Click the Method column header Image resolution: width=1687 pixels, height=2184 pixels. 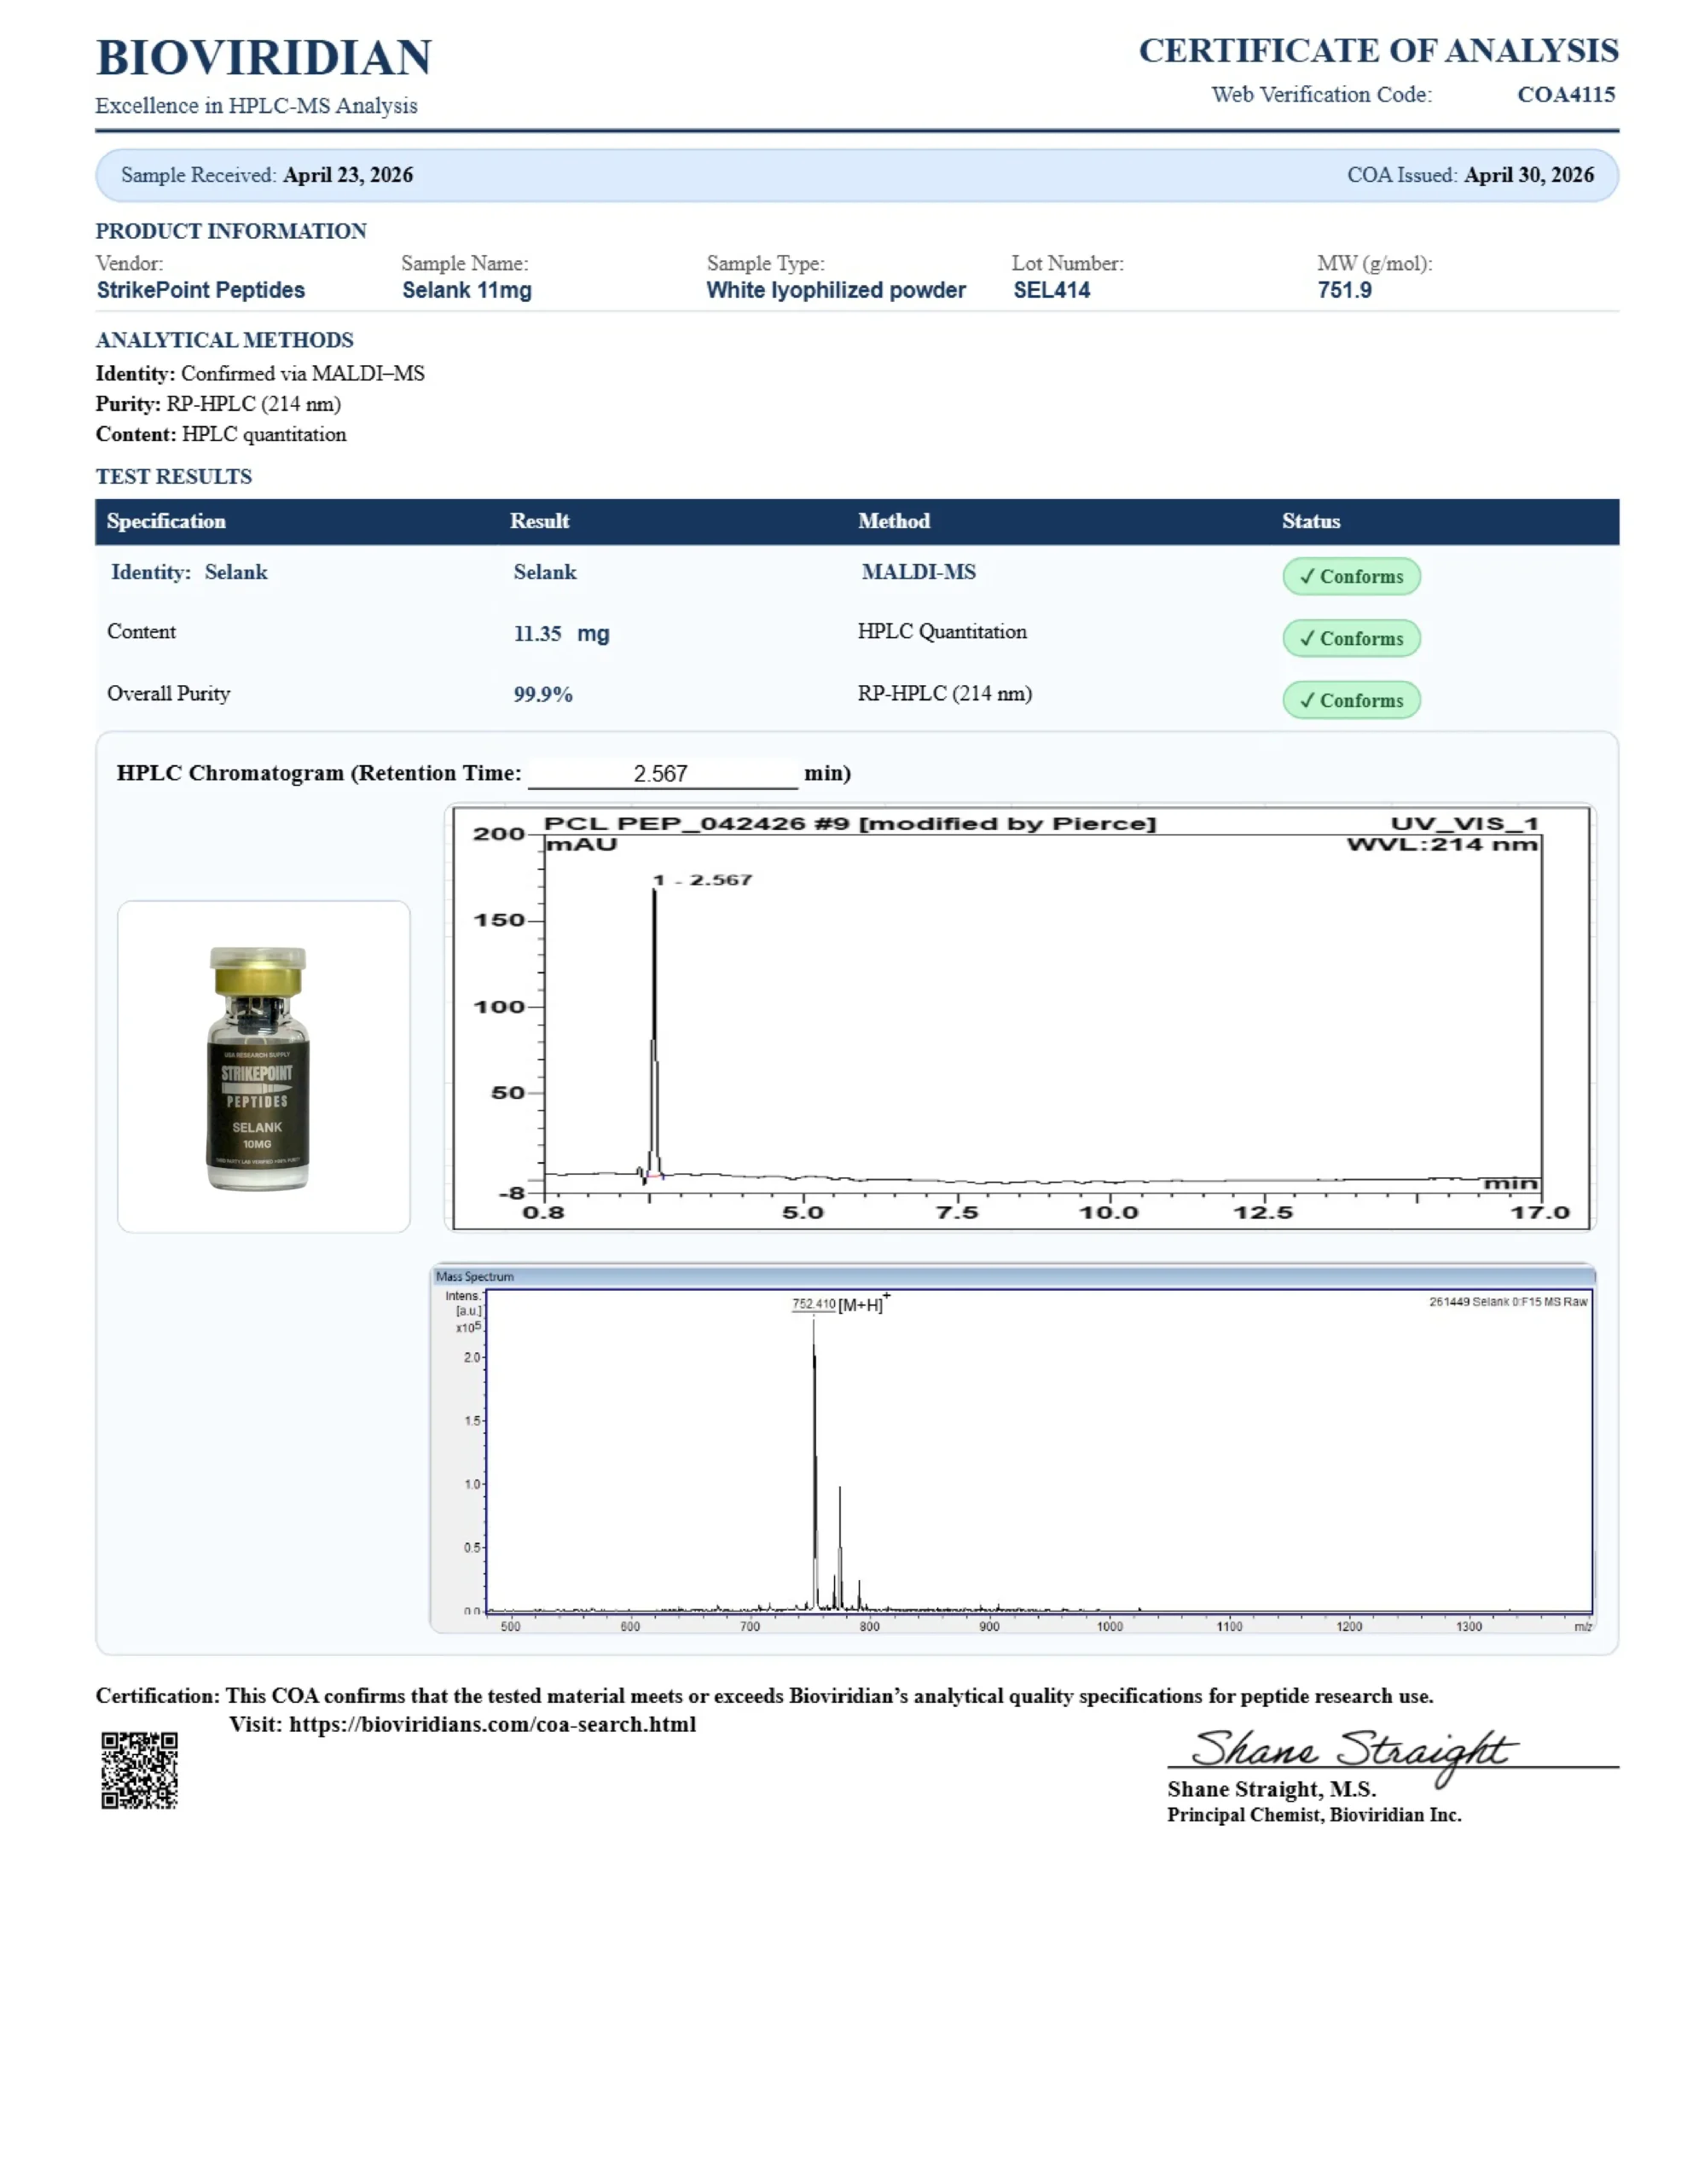pos(894,521)
